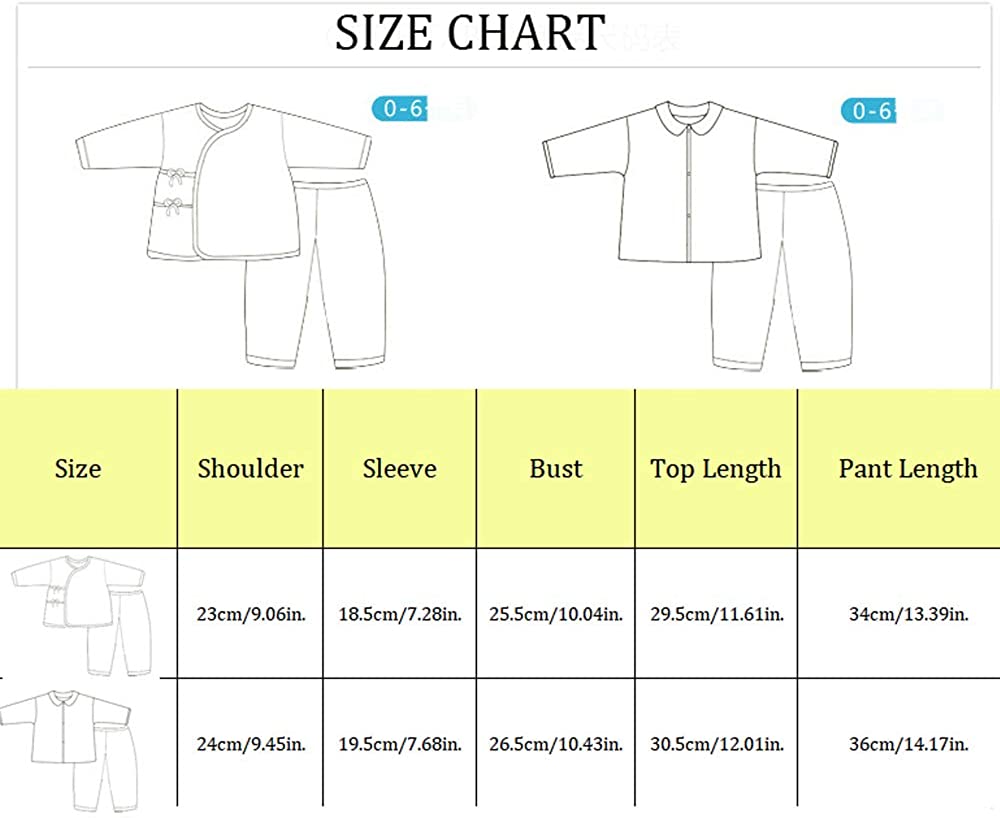Click the Top Length column header
This screenshot has height=818, width=1000.
(x=716, y=469)
